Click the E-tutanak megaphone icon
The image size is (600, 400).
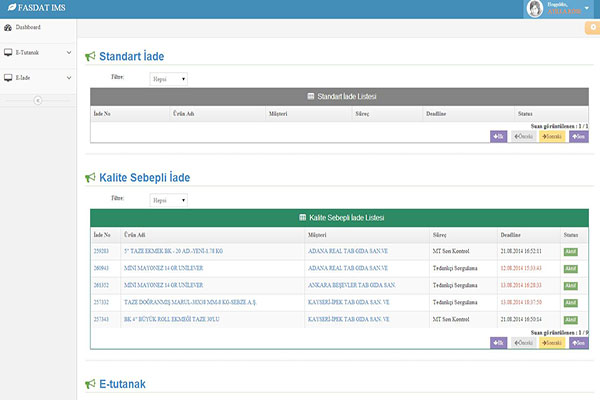[x=90, y=384]
